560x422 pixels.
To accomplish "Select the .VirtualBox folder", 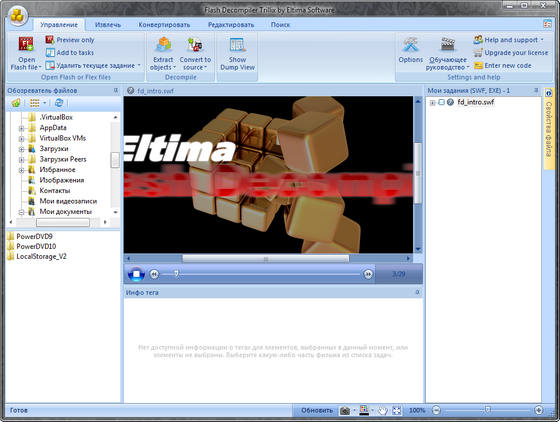I will (56, 117).
